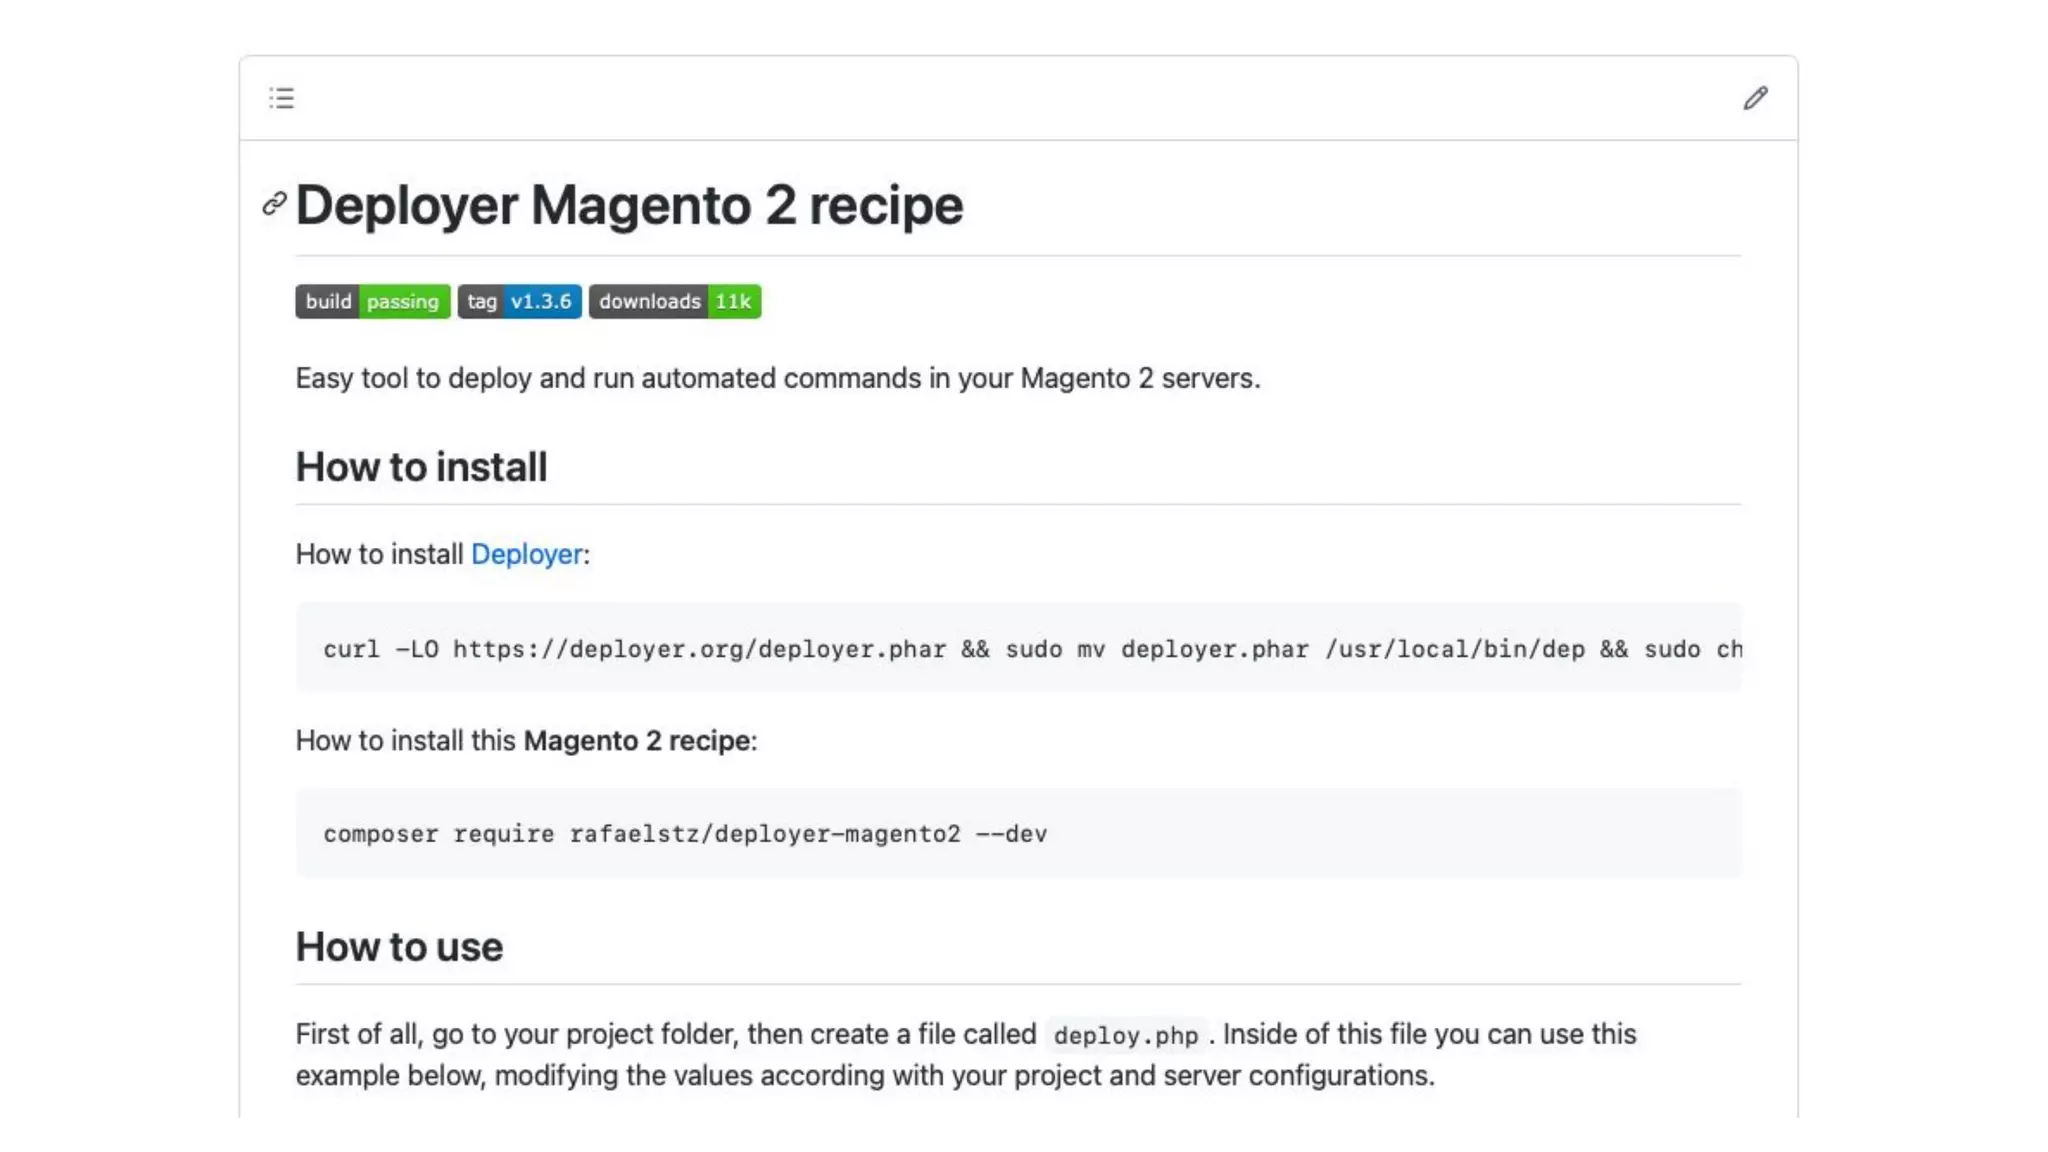Image resolution: width=2048 pixels, height=1152 pixels.
Task: Click the --dev flag in the composer command
Action: pyautogui.click(x=1011, y=834)
